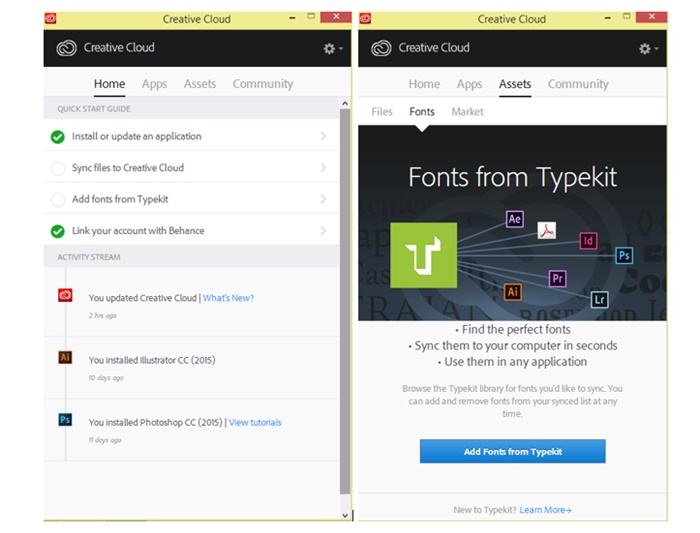Click the Photoshop icon in activity stream
Viewport: 700px width, 533px height.
coord(65,420)
